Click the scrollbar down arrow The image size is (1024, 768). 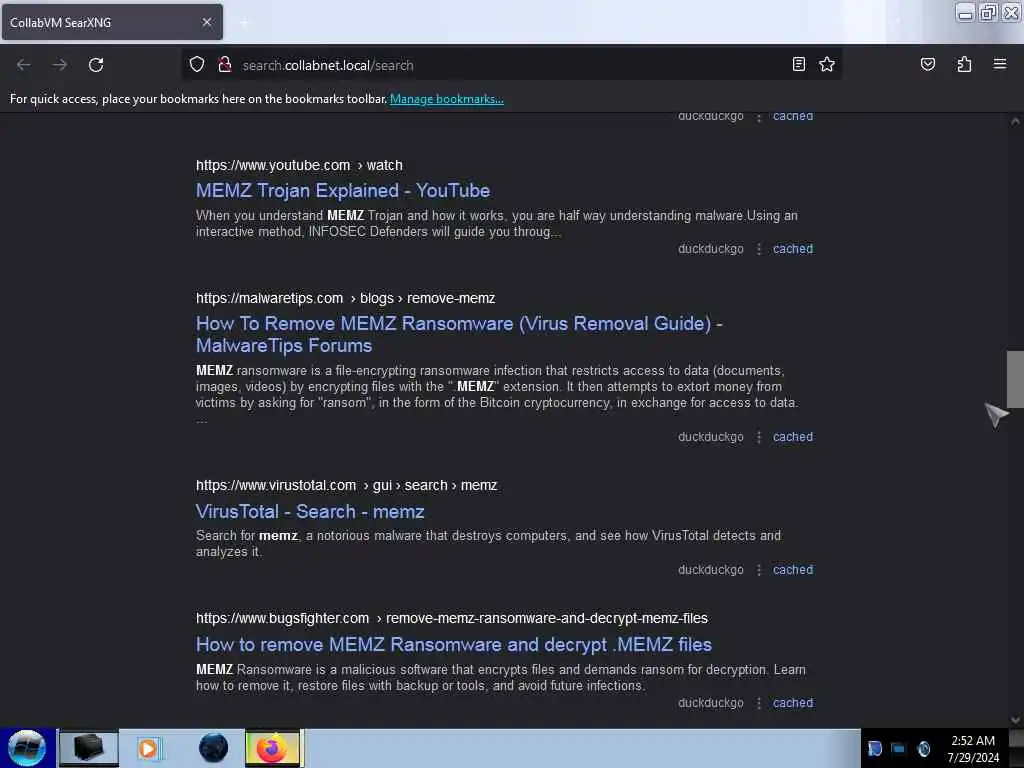[x=1015, y=720]
